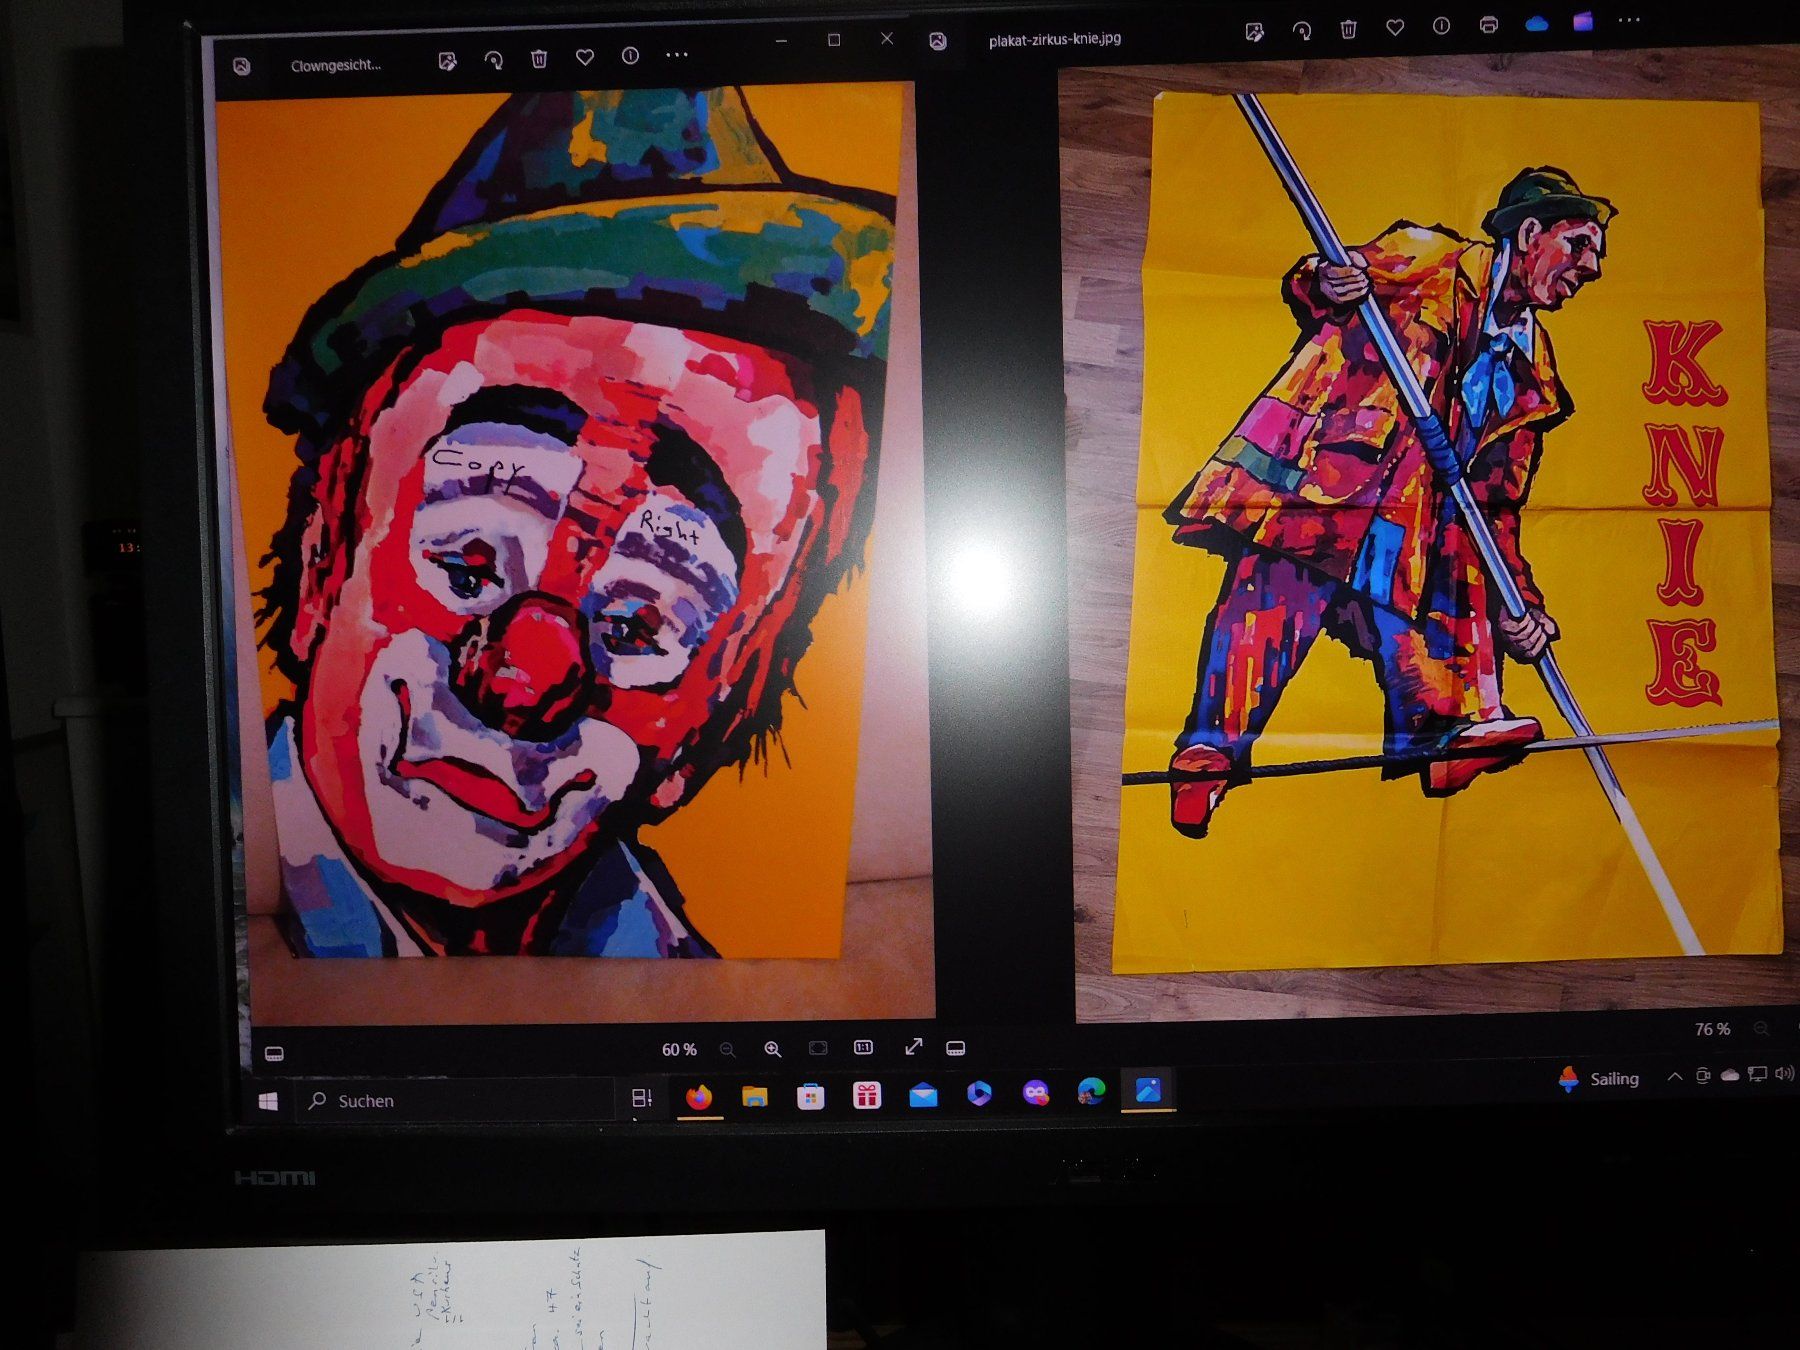
Task: Click the Sailing widget in the system tray
Action: click(1600, 1078)
